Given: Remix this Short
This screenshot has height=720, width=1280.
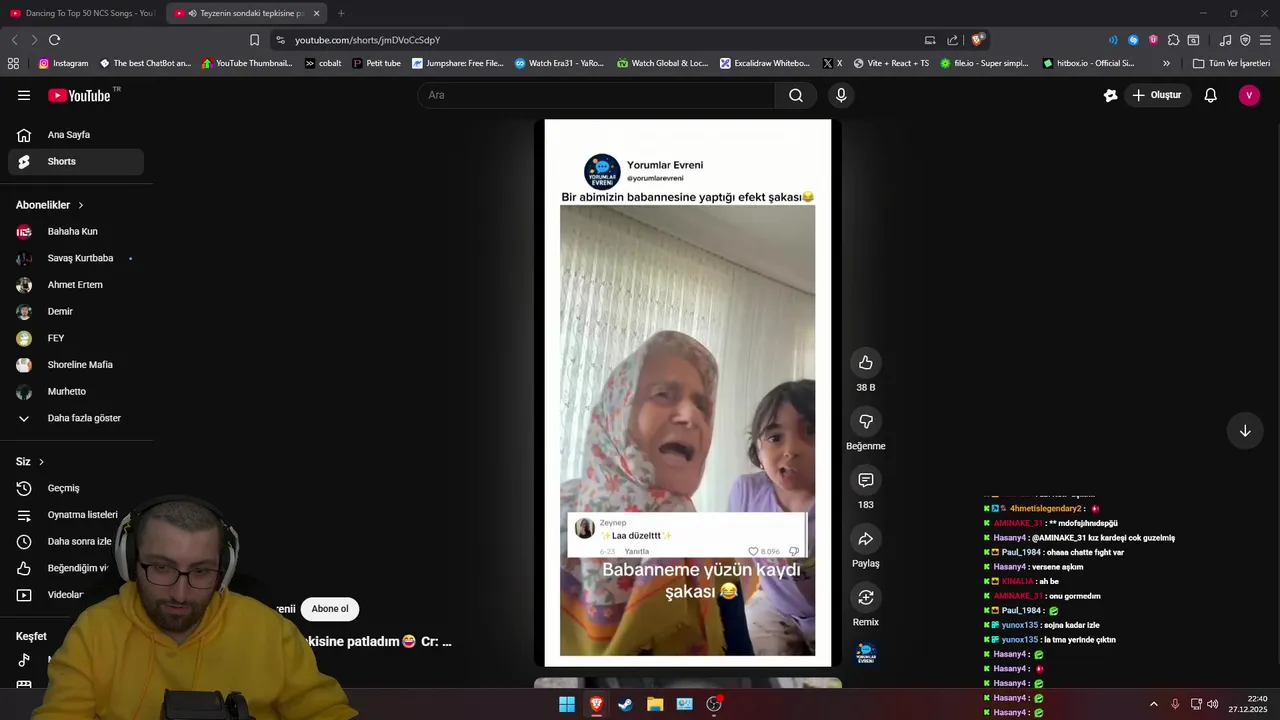Looking at the screenshot, I should (x=866, y=597).
